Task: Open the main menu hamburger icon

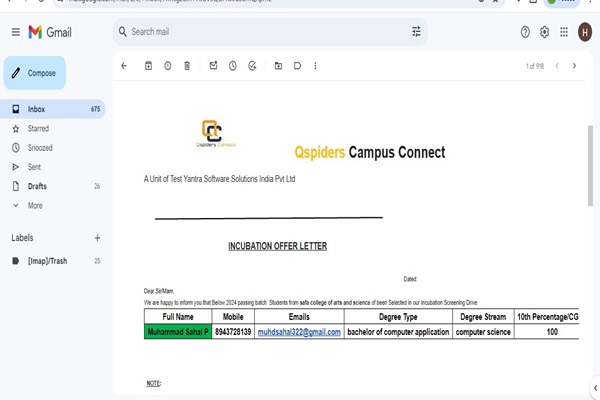Action: 16,32
